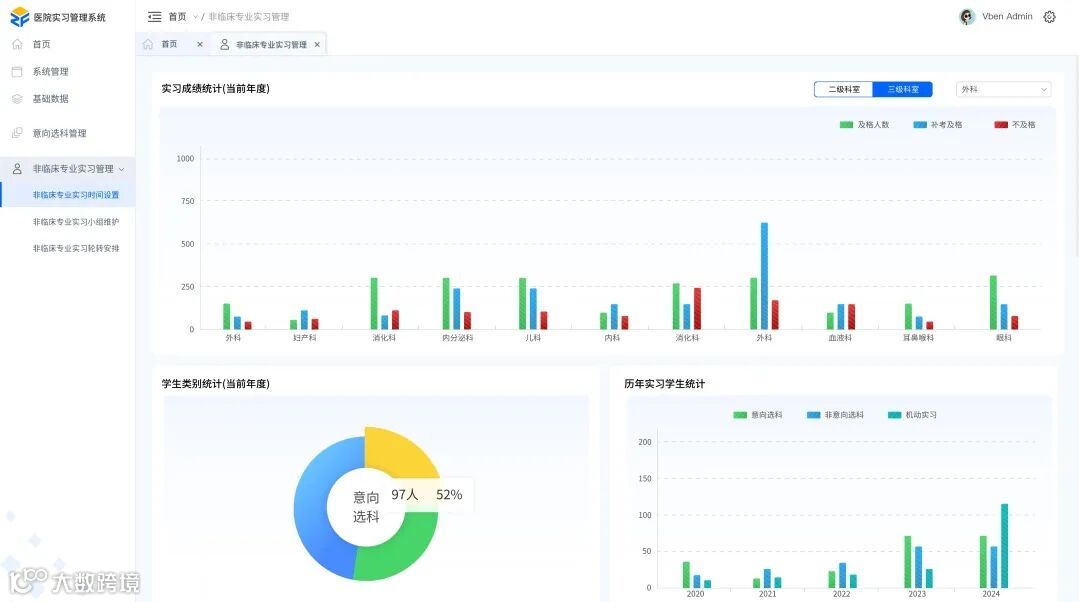
Task: Click the 历年实习学生统计 heading
Action: coord(664,384)
